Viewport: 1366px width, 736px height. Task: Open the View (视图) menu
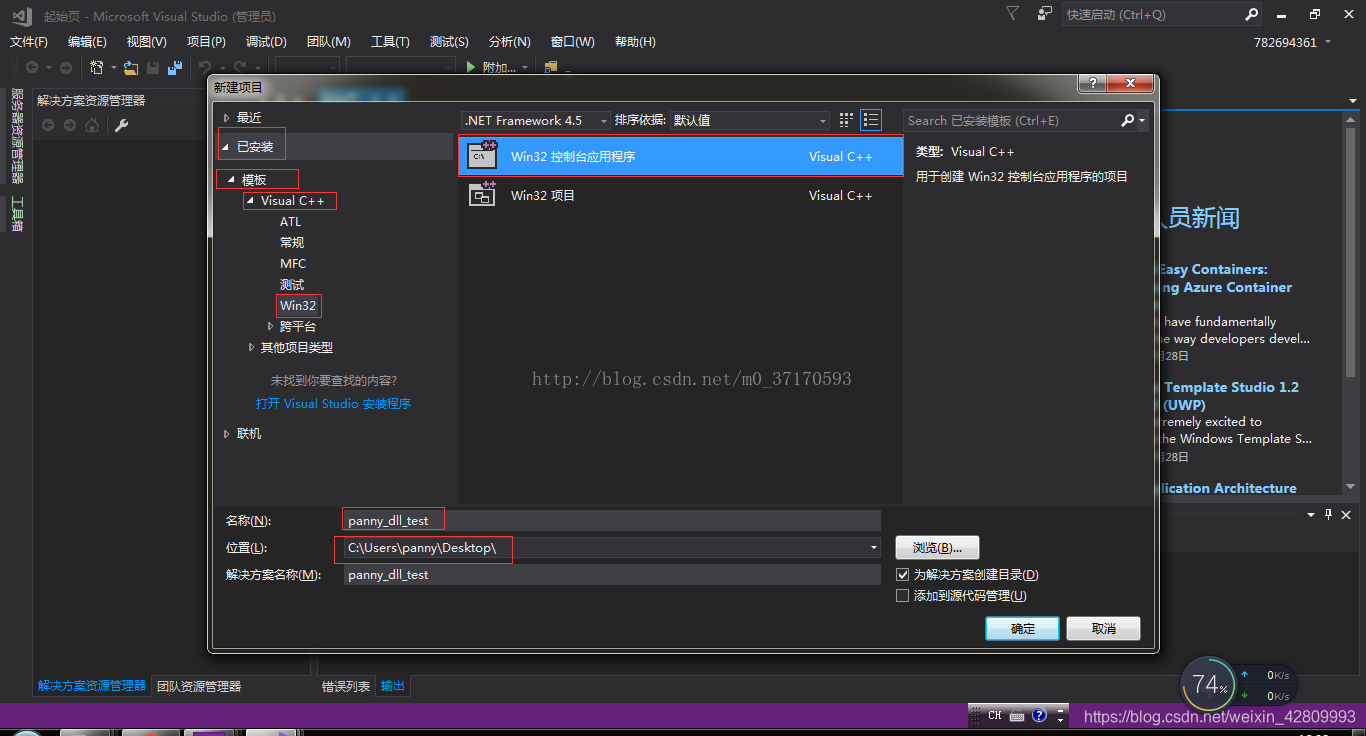(146, 42)
